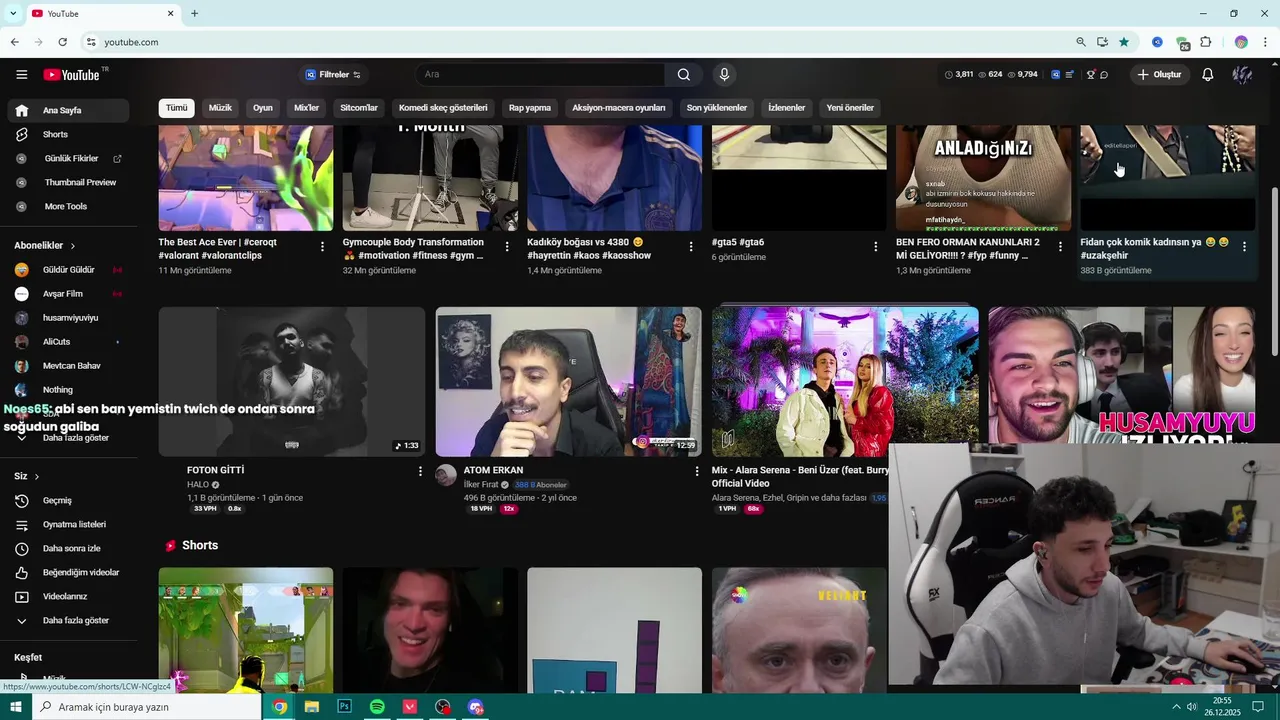
Task: Open More Tools in the sidebar
Action: 67,206
